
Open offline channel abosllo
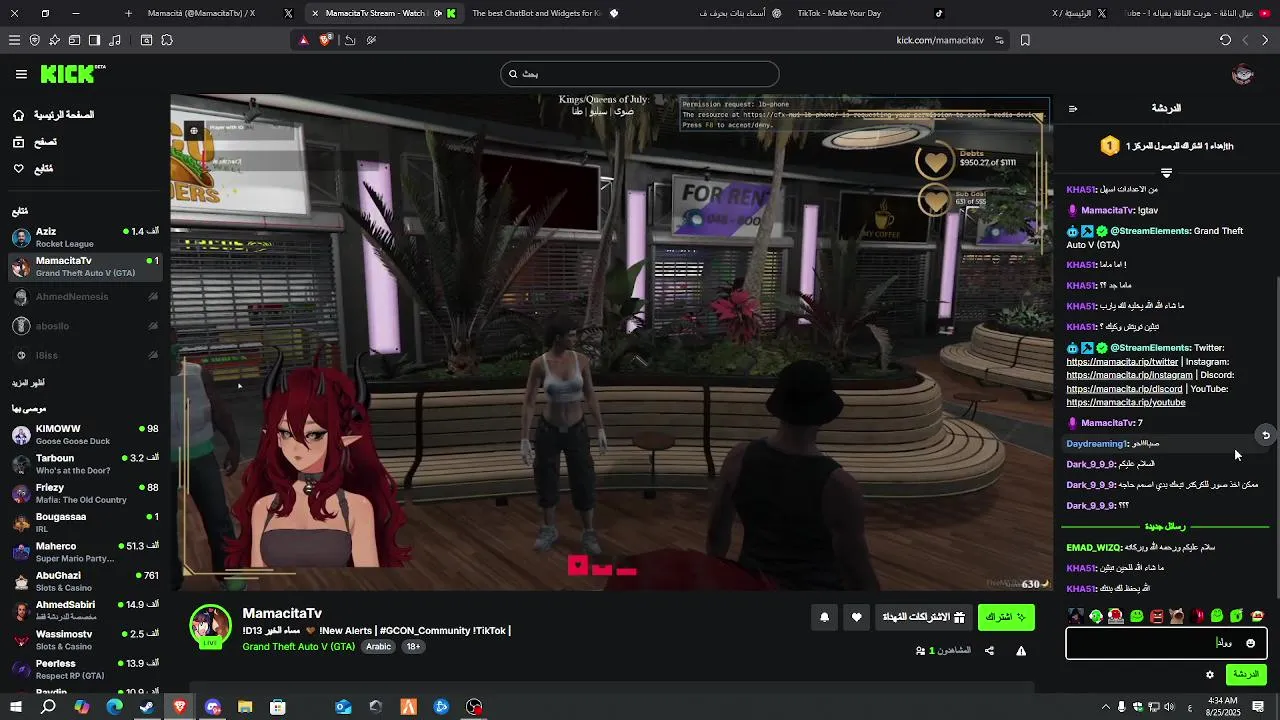tap(85, 326)
